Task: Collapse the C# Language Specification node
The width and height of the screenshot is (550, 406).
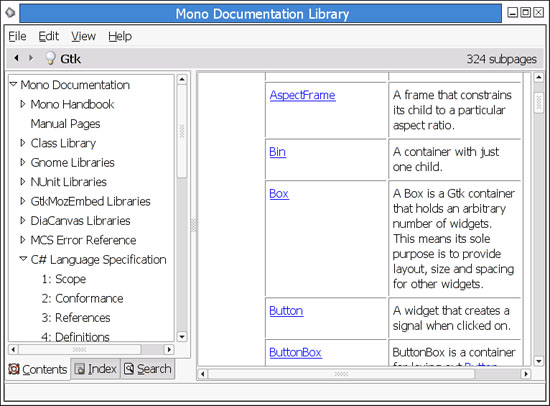Action: (x=23, y=259)
